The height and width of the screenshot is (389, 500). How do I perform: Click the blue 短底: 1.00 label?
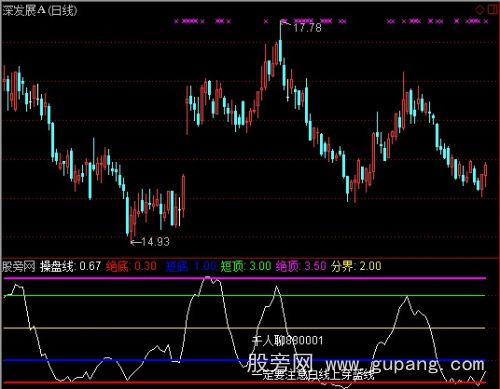click(191, 266)
